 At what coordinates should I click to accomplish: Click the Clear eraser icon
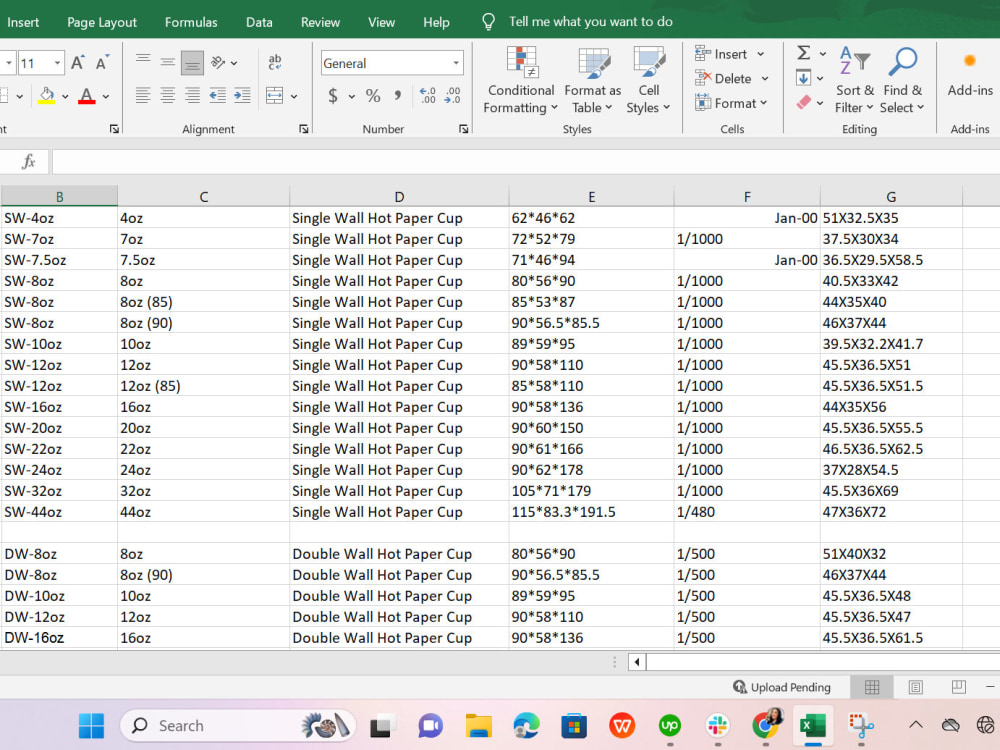click(x=804, y=102)
